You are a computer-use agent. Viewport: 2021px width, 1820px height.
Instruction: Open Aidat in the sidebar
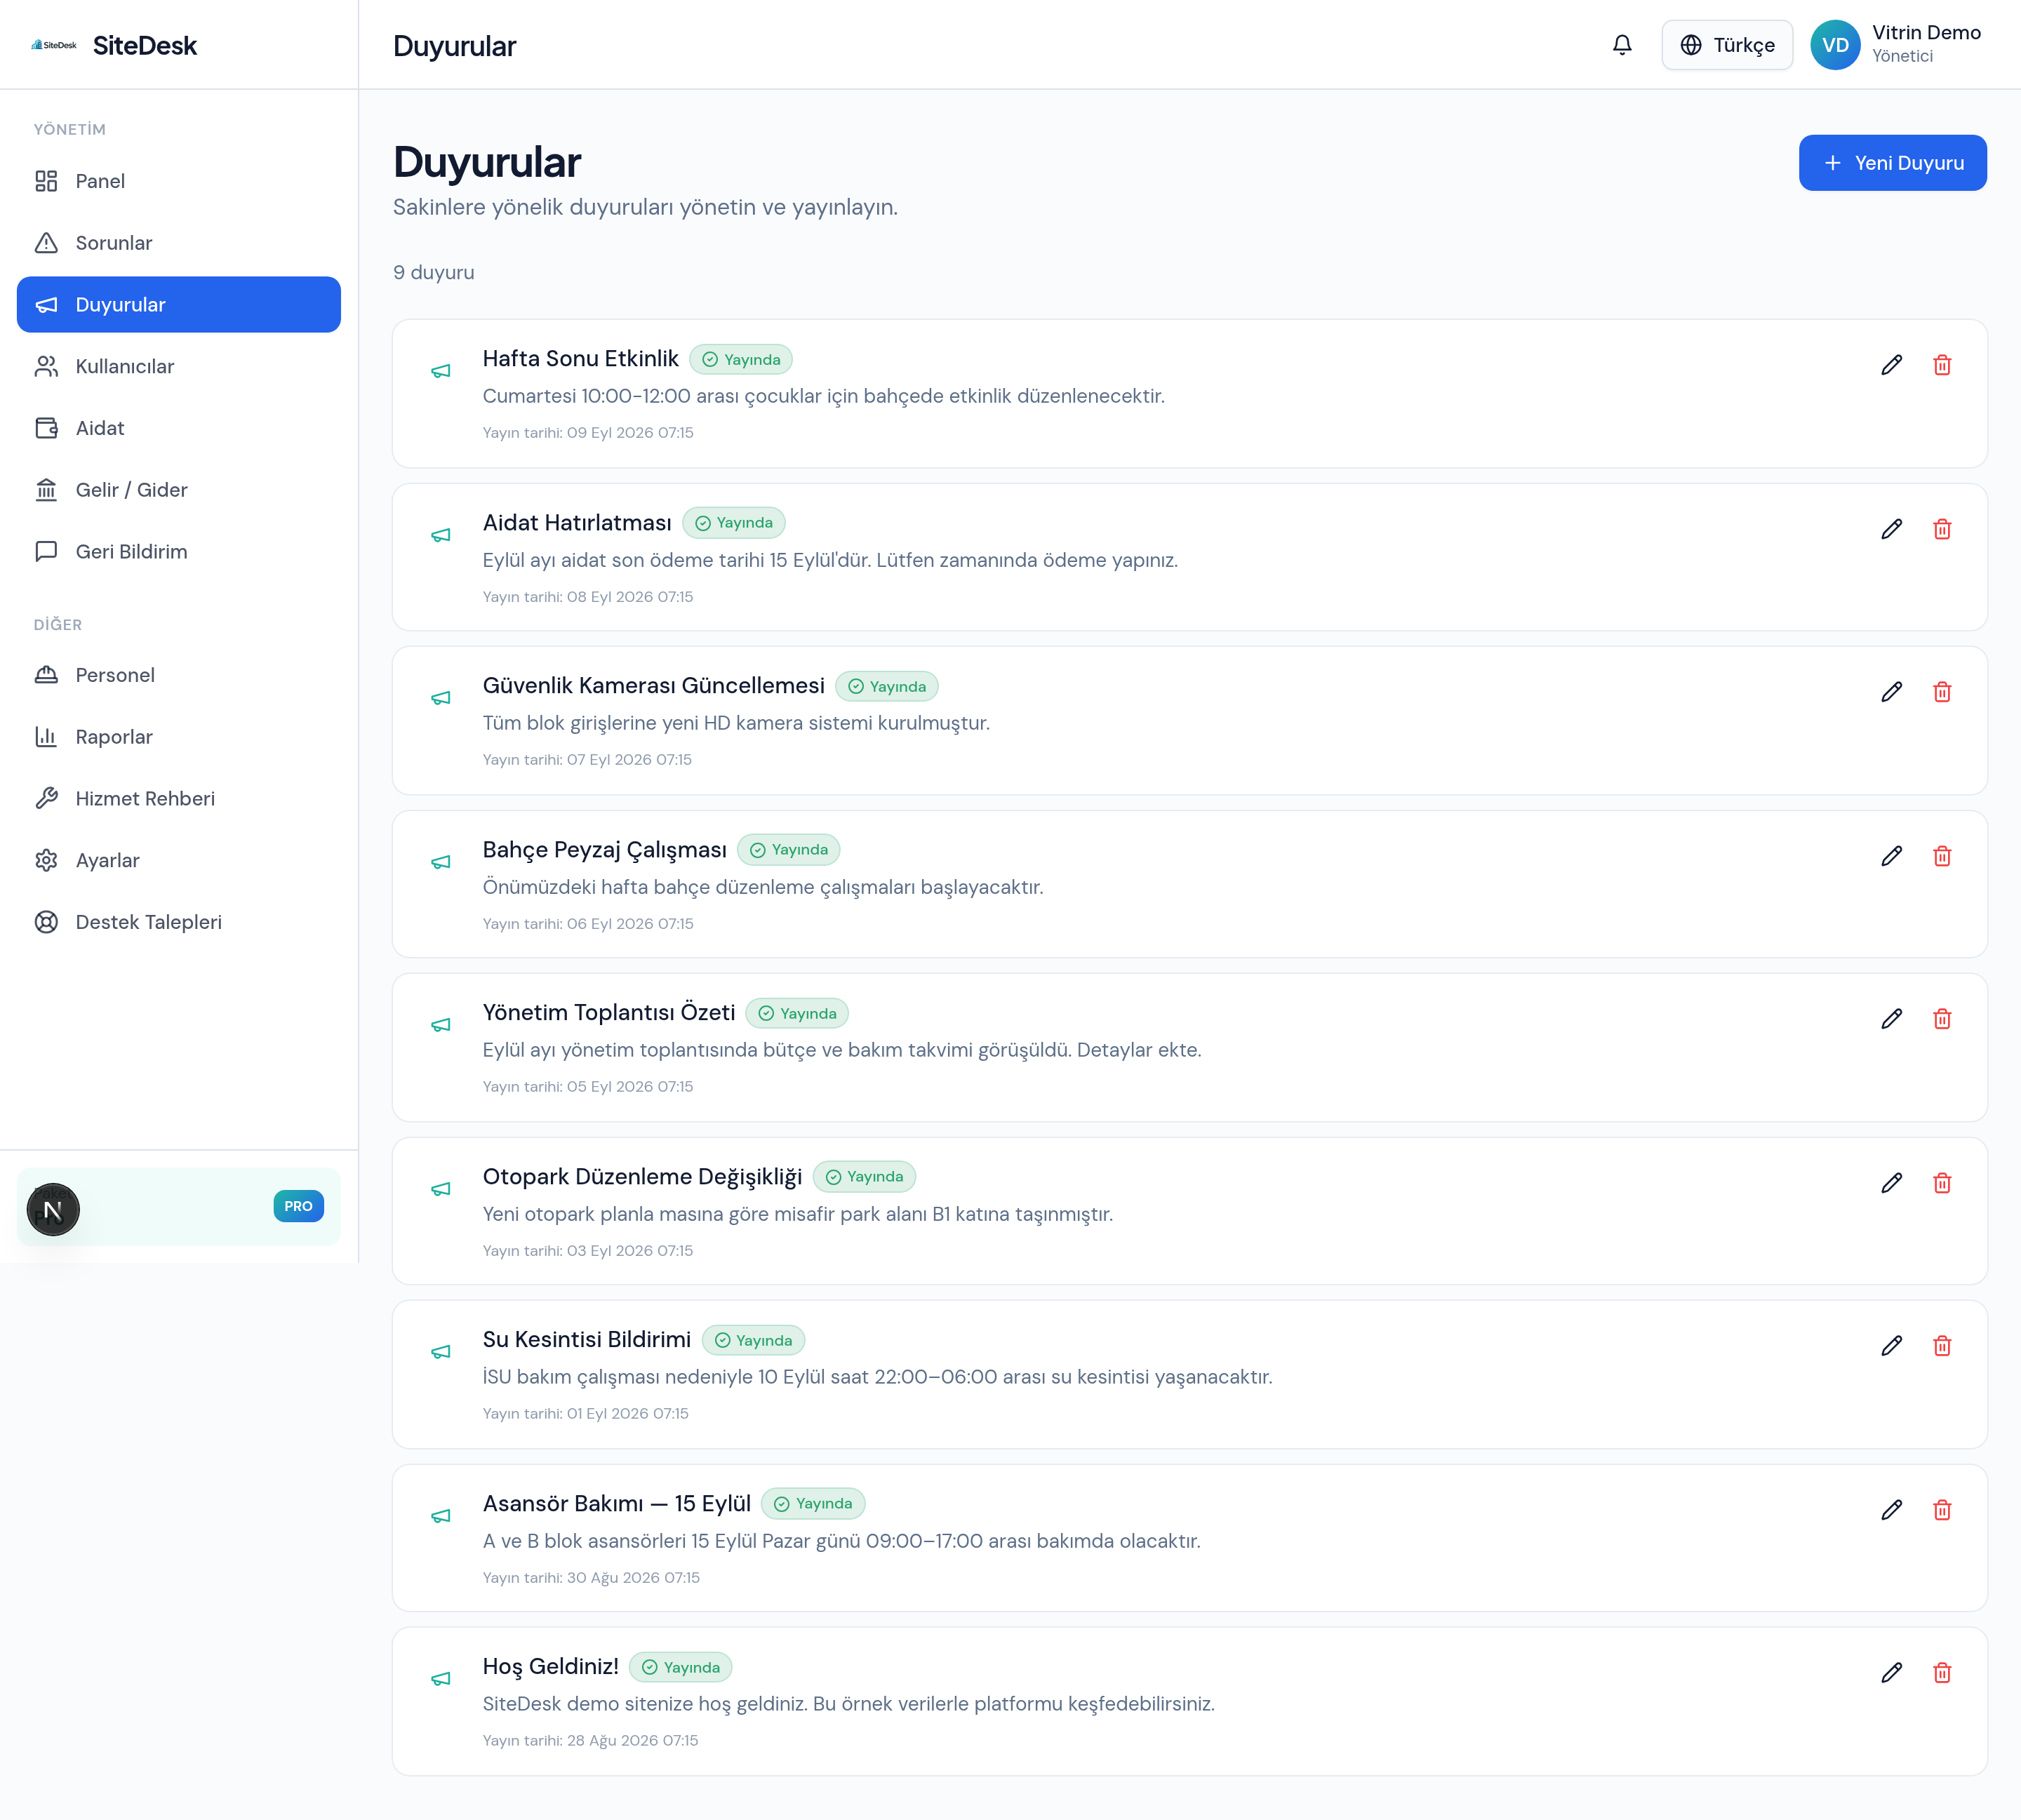tap(179, 428)
